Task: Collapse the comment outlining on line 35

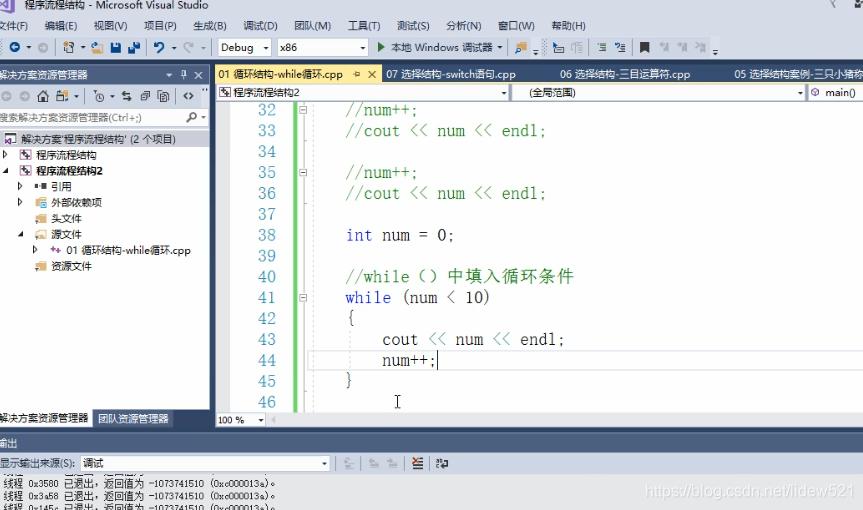Action: click(303, 172)
